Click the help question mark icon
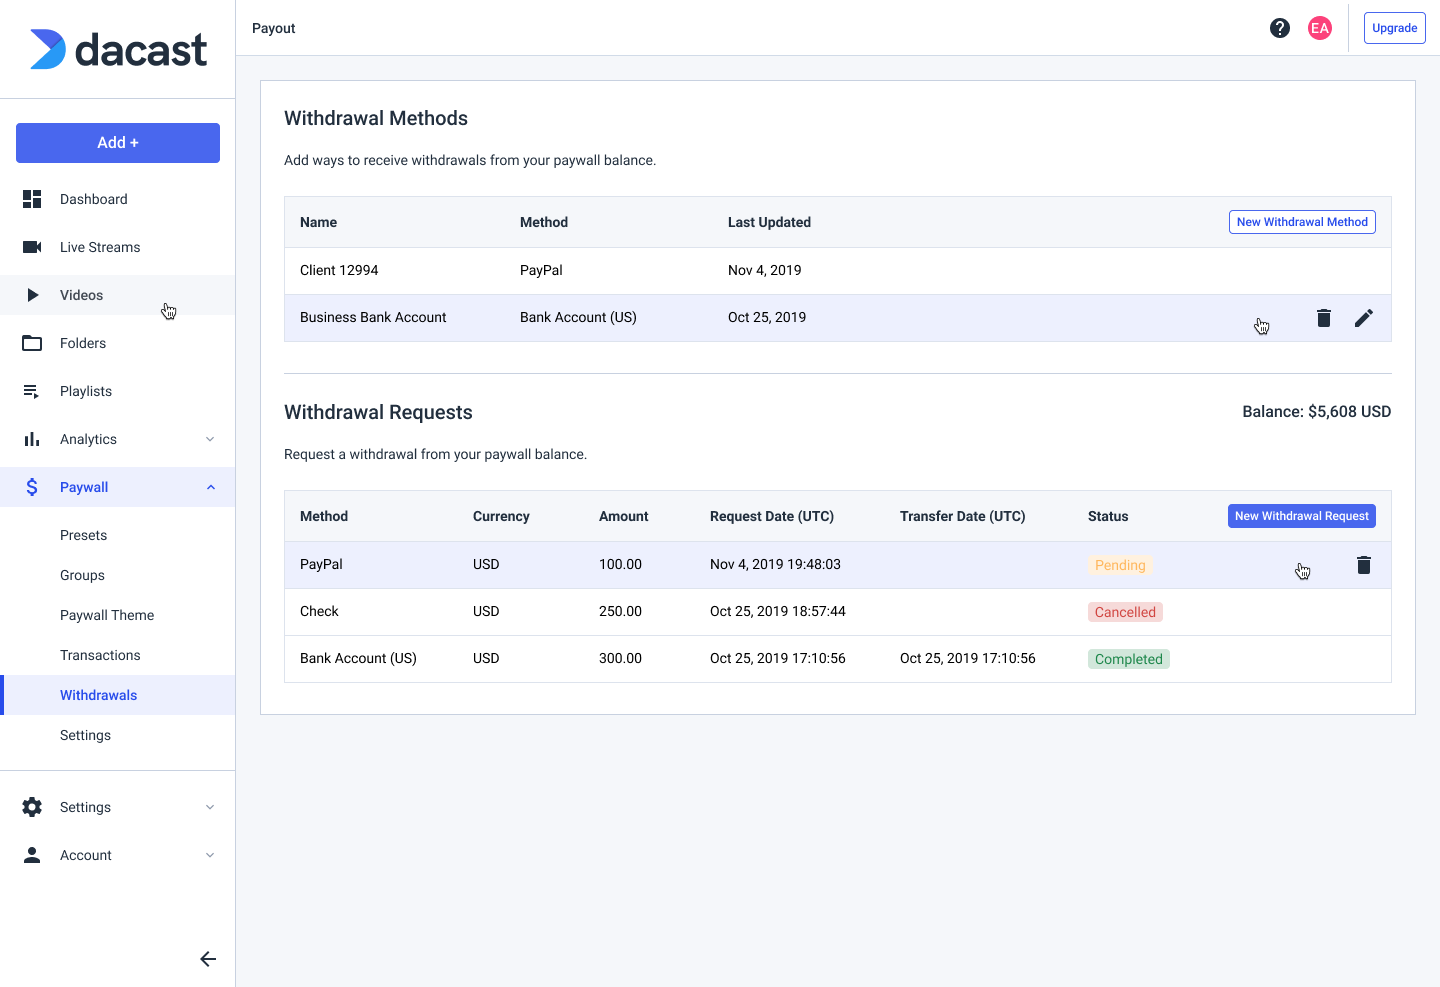The image size is (1440, 987). 1280,28
